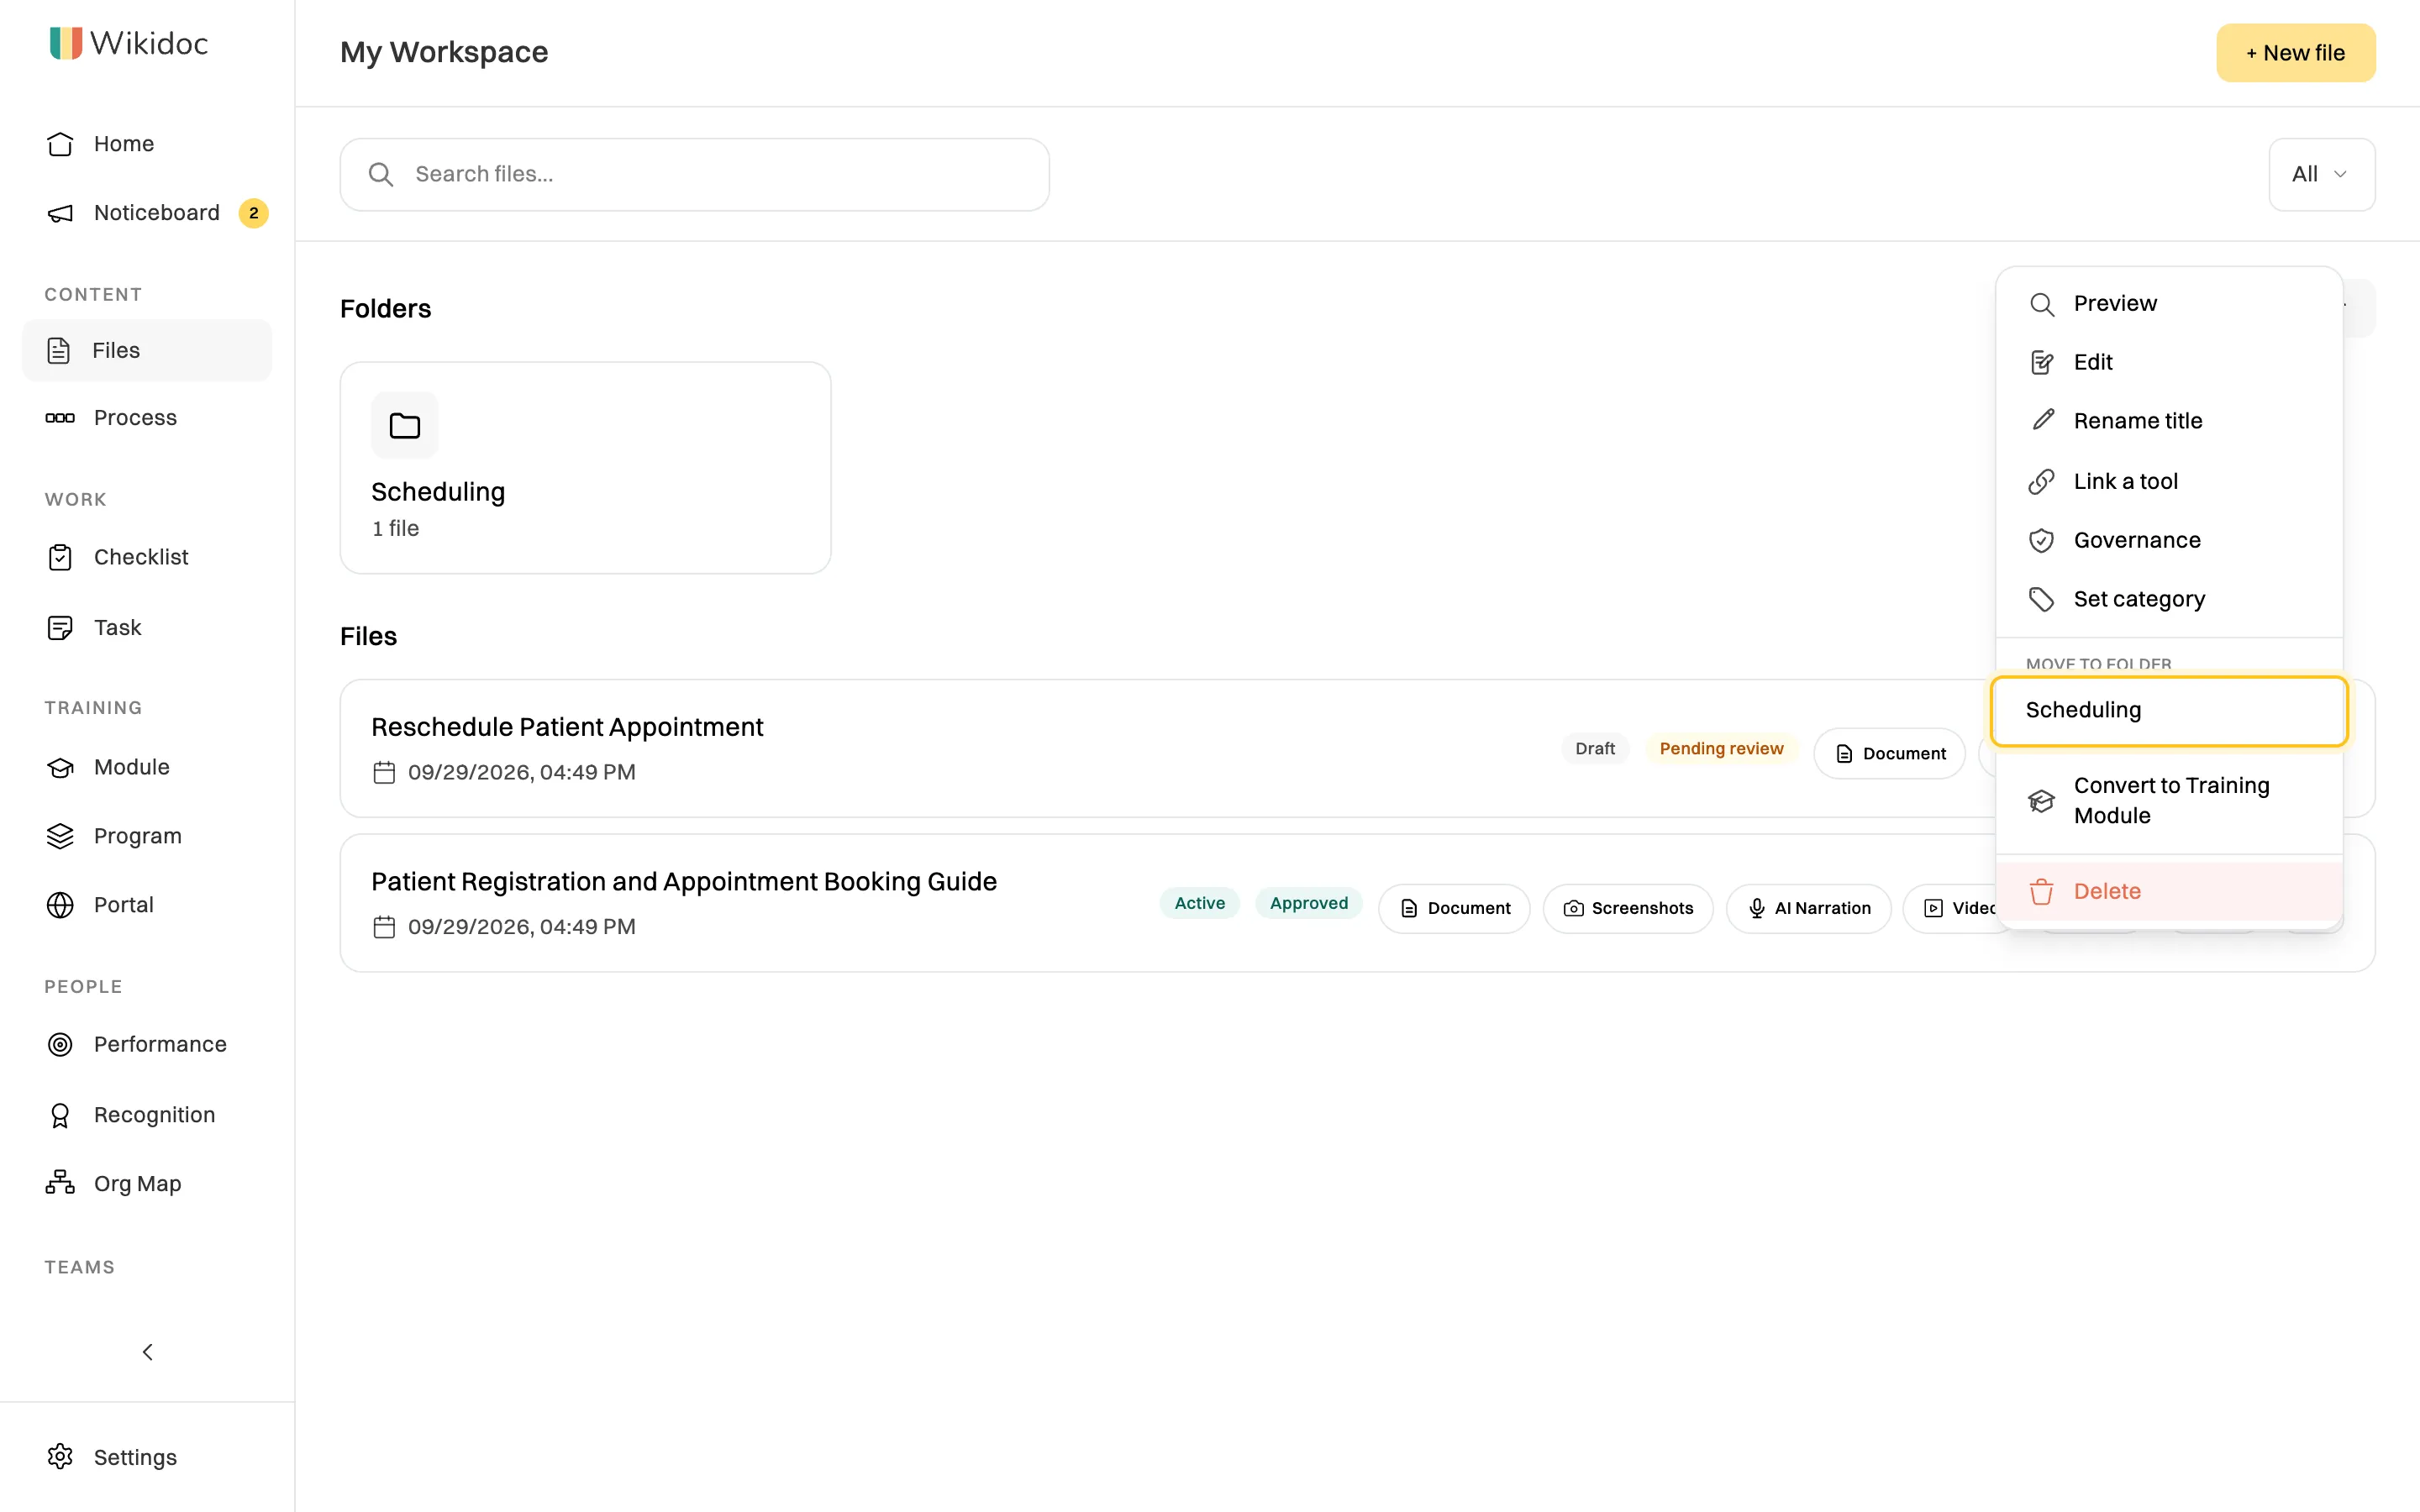Choose Delete in the context menu

(2169, 891)
